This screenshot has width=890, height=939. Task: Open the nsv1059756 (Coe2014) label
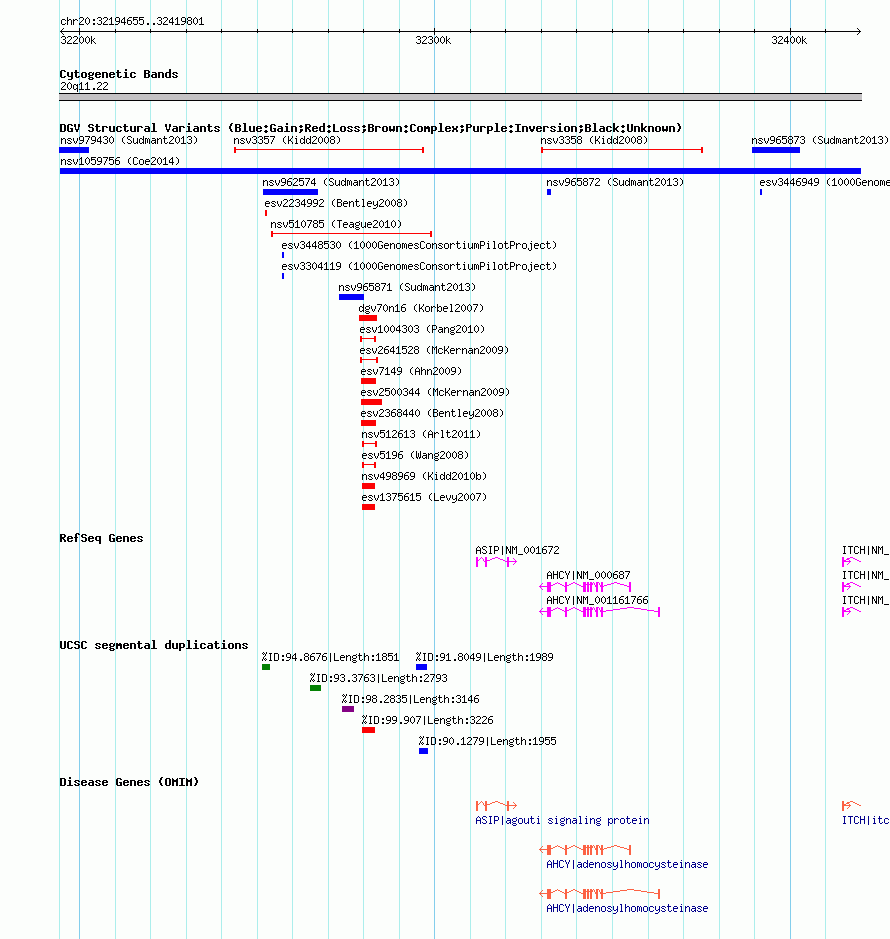[120, 161]
